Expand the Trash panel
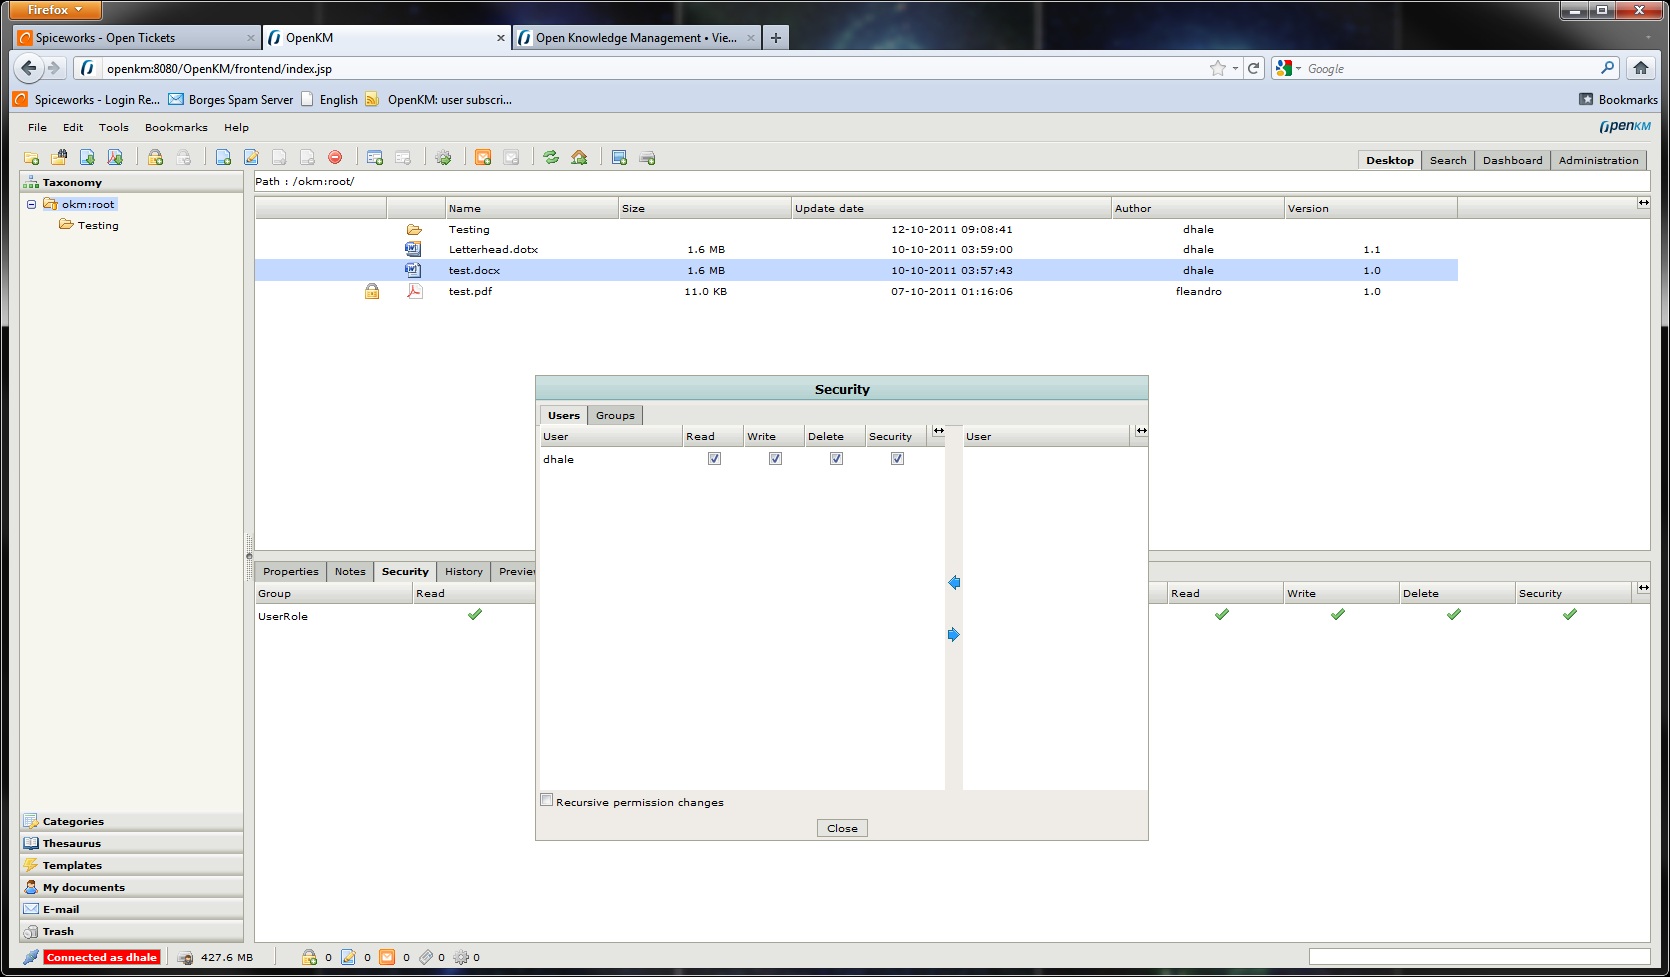The height and width of the screenshot is (977, 1670). coord(58,931)
